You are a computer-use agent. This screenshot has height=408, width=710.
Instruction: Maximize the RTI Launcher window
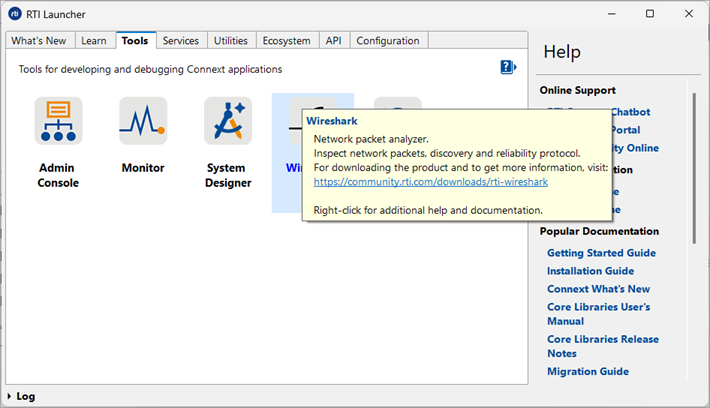(650, 14)
